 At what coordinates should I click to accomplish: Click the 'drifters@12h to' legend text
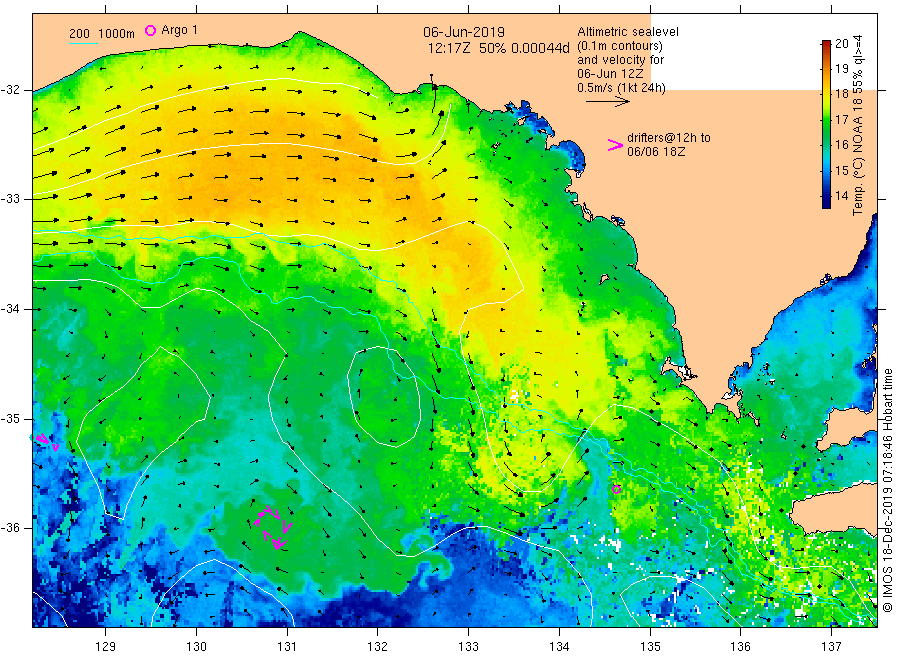click(x=669, y=138)
